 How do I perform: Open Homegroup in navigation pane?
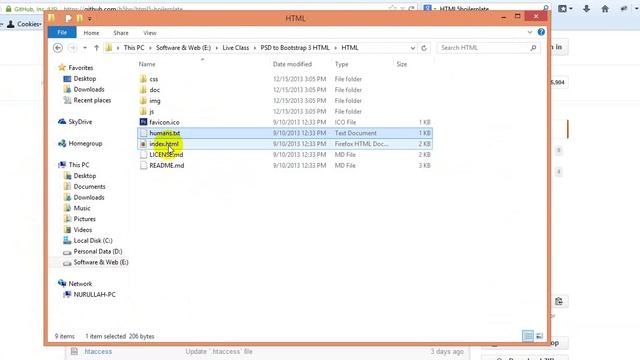(x=85, y=143)
